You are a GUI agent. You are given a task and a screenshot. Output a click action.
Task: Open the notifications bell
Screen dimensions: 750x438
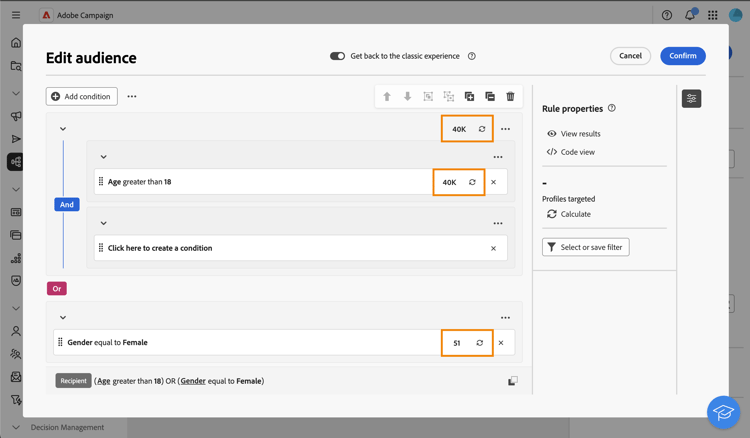coord(689,15)
